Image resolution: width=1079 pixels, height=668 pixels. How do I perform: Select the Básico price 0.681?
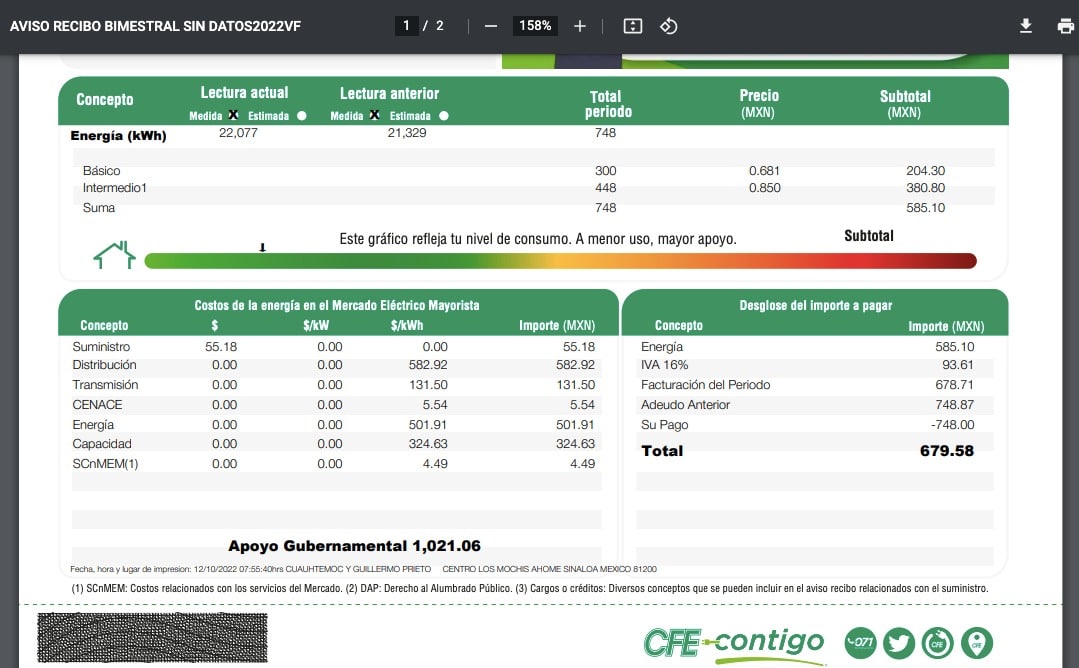765,171
